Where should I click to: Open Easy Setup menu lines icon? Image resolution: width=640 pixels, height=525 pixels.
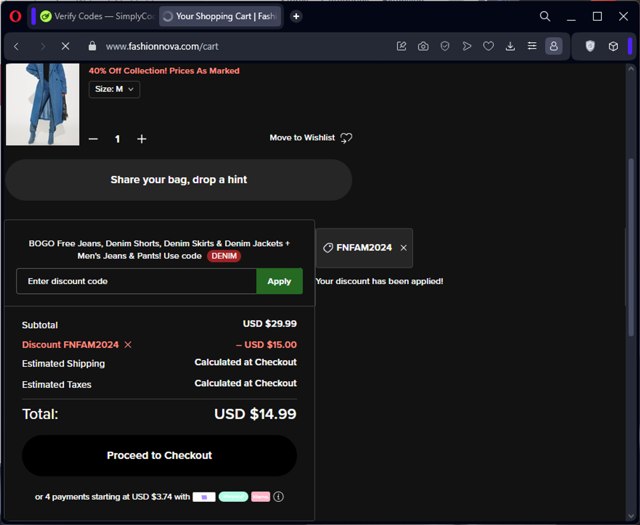532,46
